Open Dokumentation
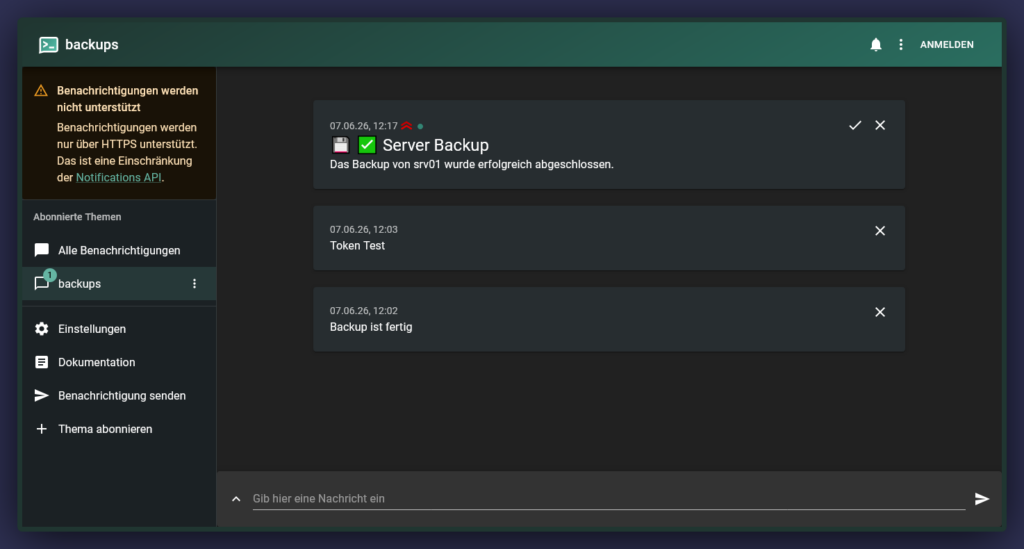This screenshot has width=1024, height=549. (x=119, y=362)
